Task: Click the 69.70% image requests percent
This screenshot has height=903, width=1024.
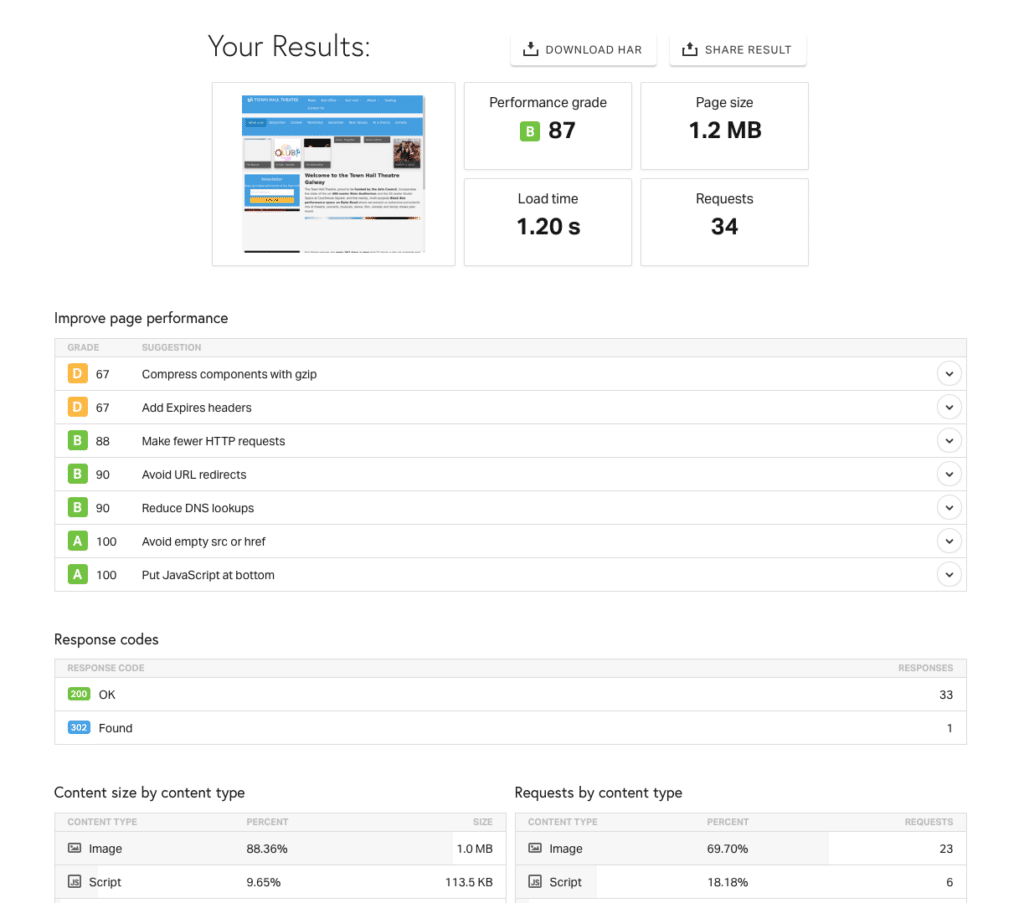Action: (x=728, y=849)
